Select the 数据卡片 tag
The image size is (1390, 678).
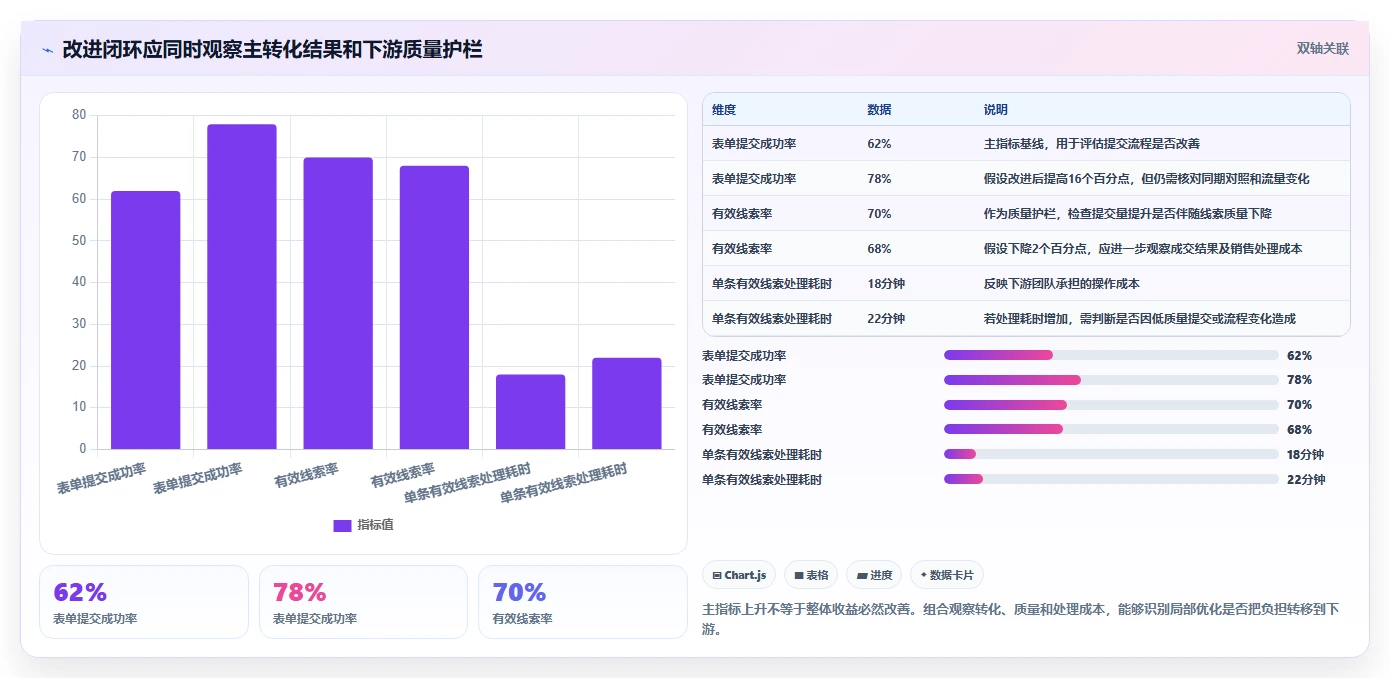coord(947,575)
